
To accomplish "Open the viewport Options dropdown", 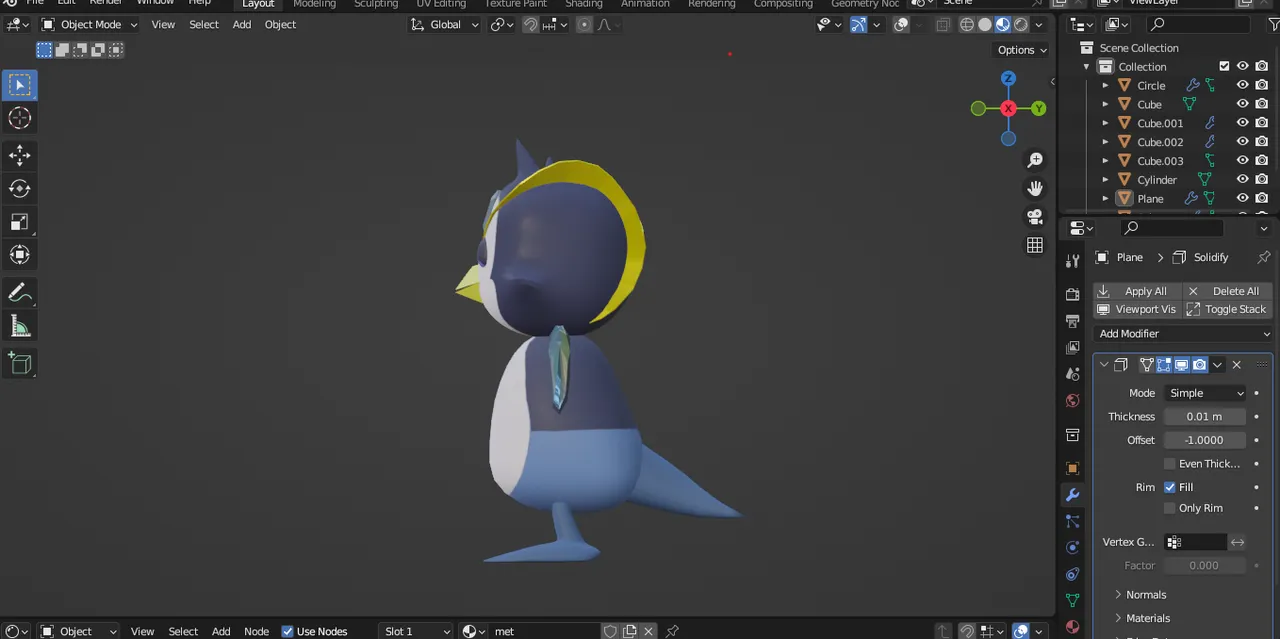I will (1022, 50).
